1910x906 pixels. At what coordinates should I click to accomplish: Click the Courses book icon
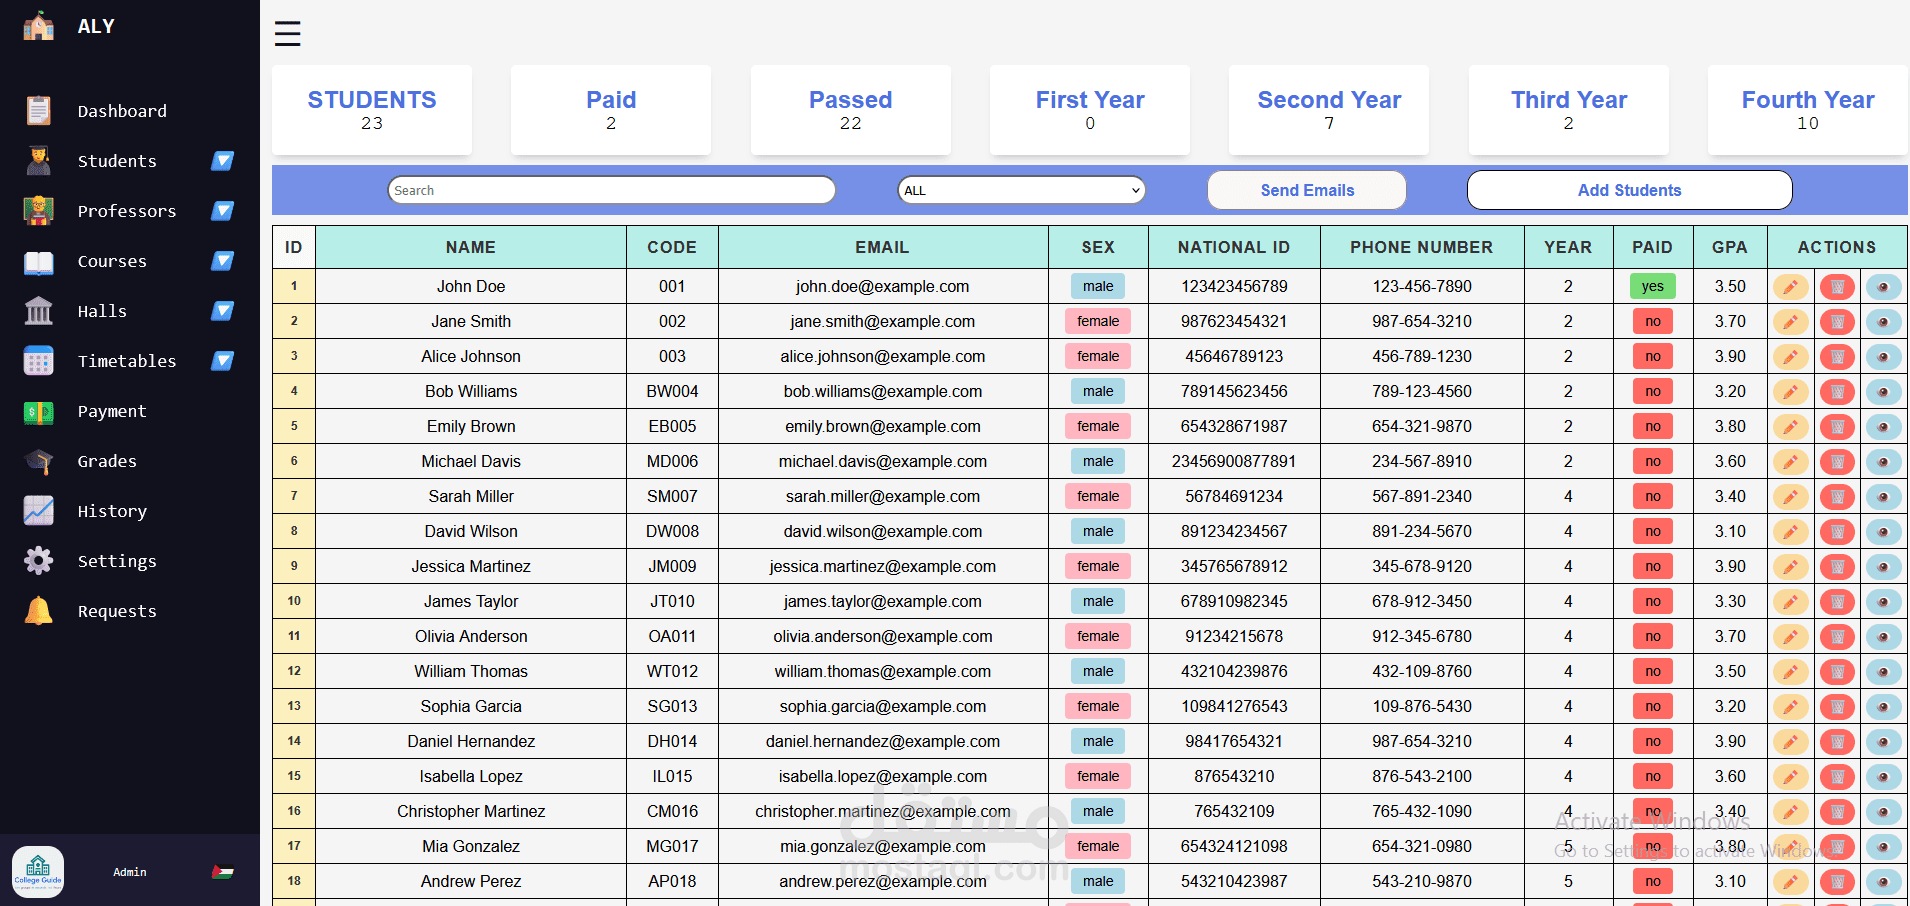[39, 261]
